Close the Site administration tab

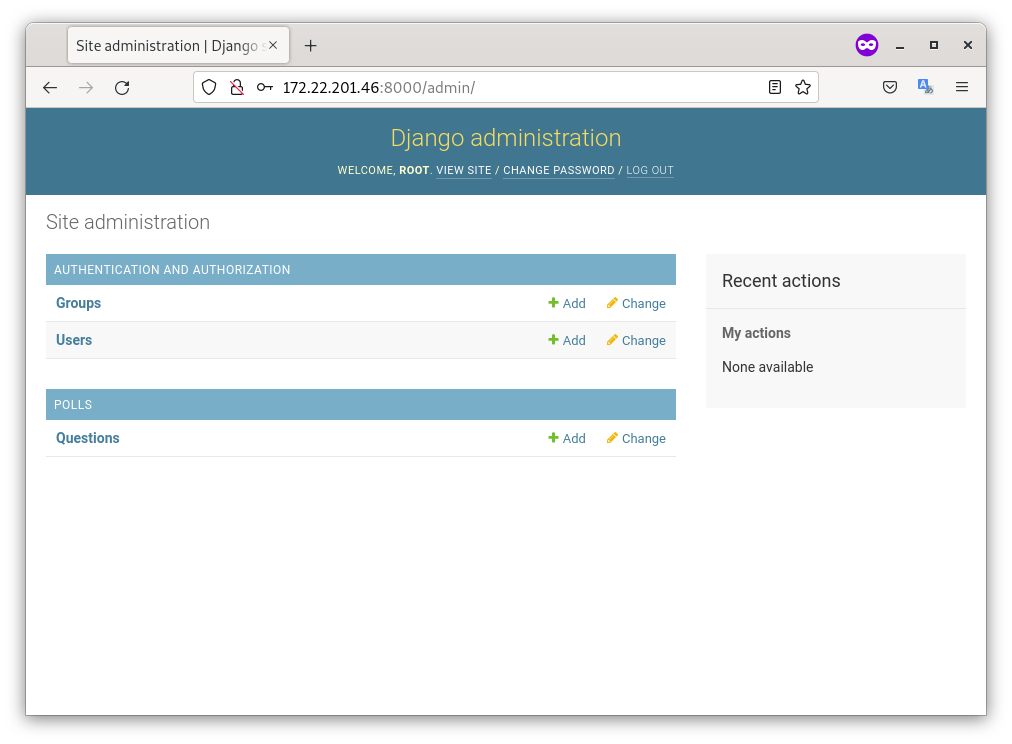coord(273,46)
